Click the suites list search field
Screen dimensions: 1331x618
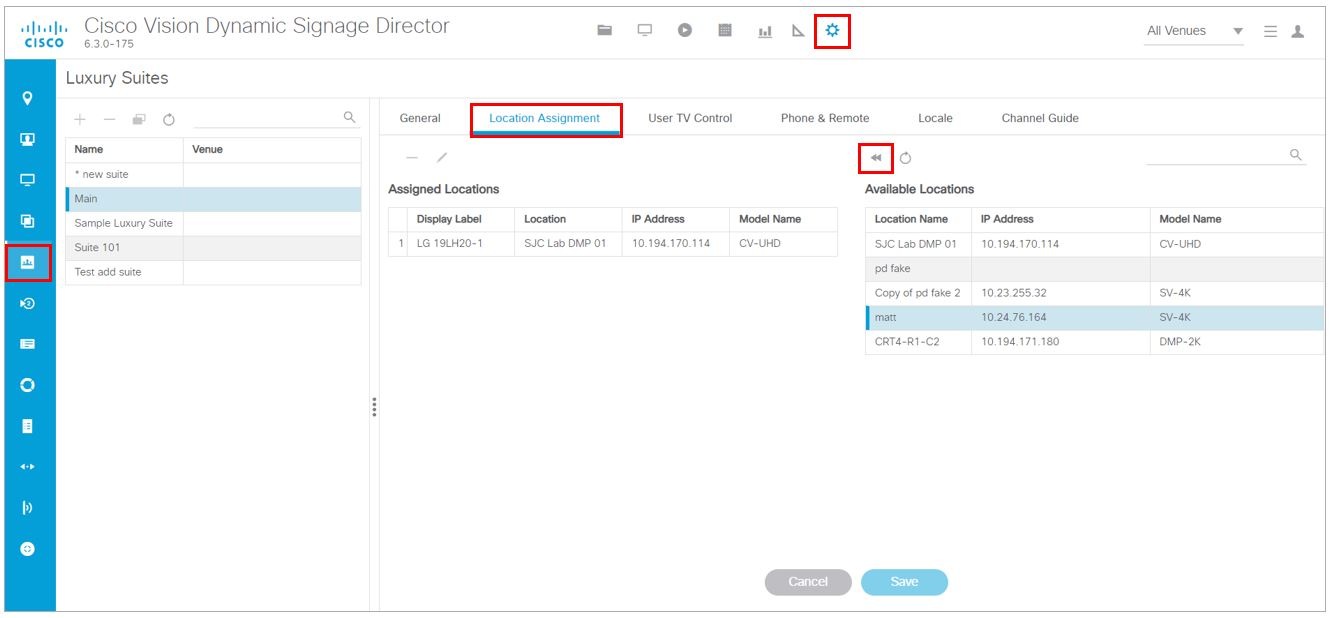(275, 118)
